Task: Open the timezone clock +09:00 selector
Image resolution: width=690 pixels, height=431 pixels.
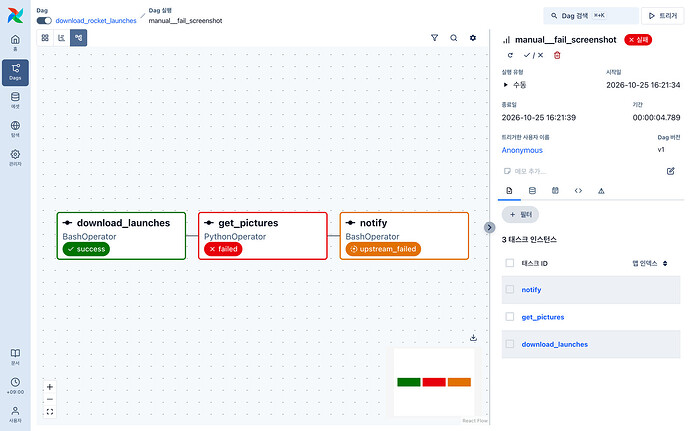Action: [x=15, y=386]
